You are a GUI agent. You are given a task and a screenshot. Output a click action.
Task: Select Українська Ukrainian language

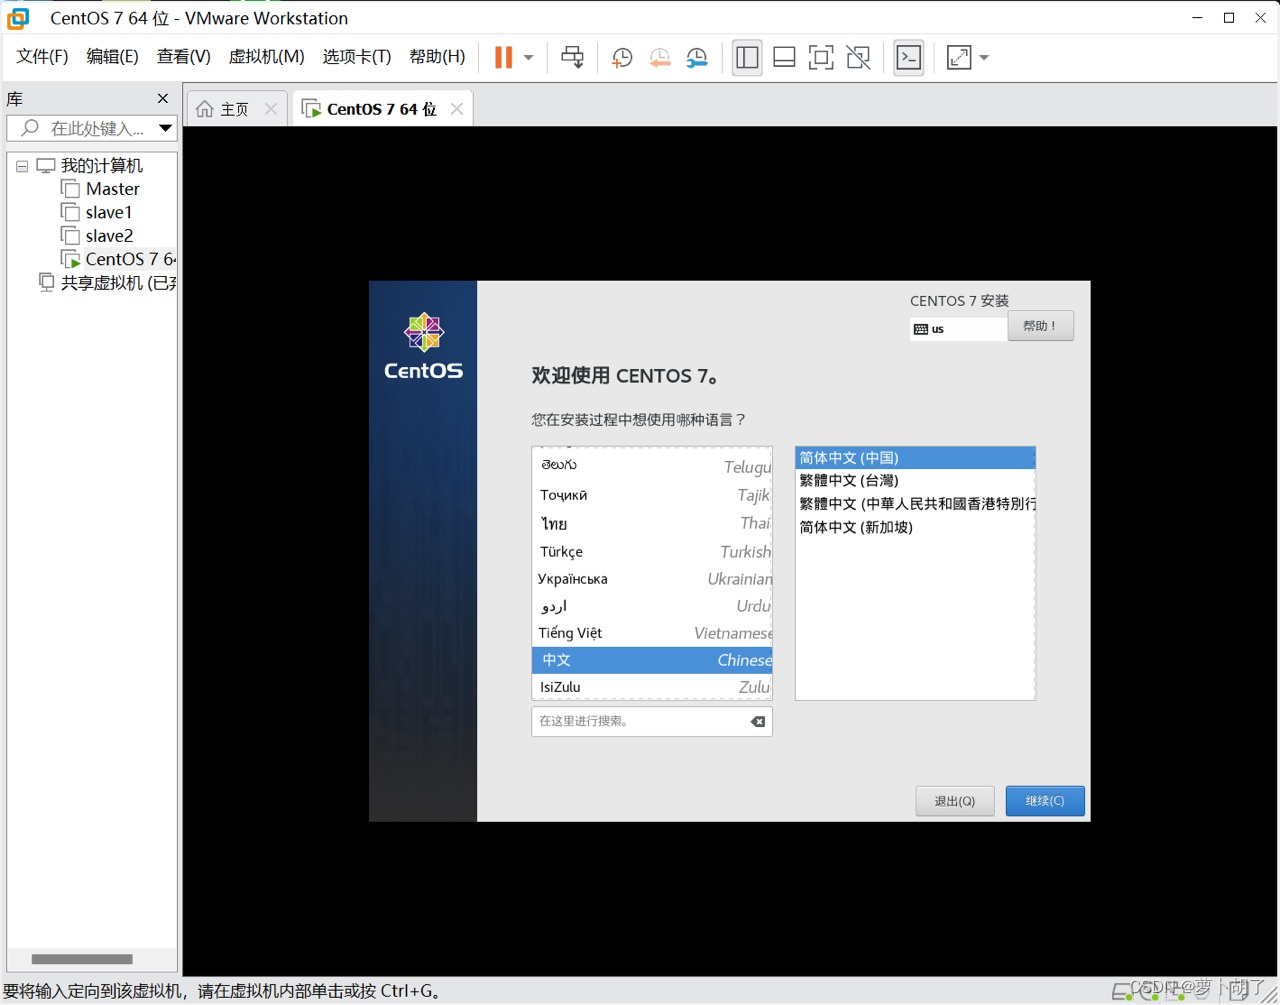[652, 578]
